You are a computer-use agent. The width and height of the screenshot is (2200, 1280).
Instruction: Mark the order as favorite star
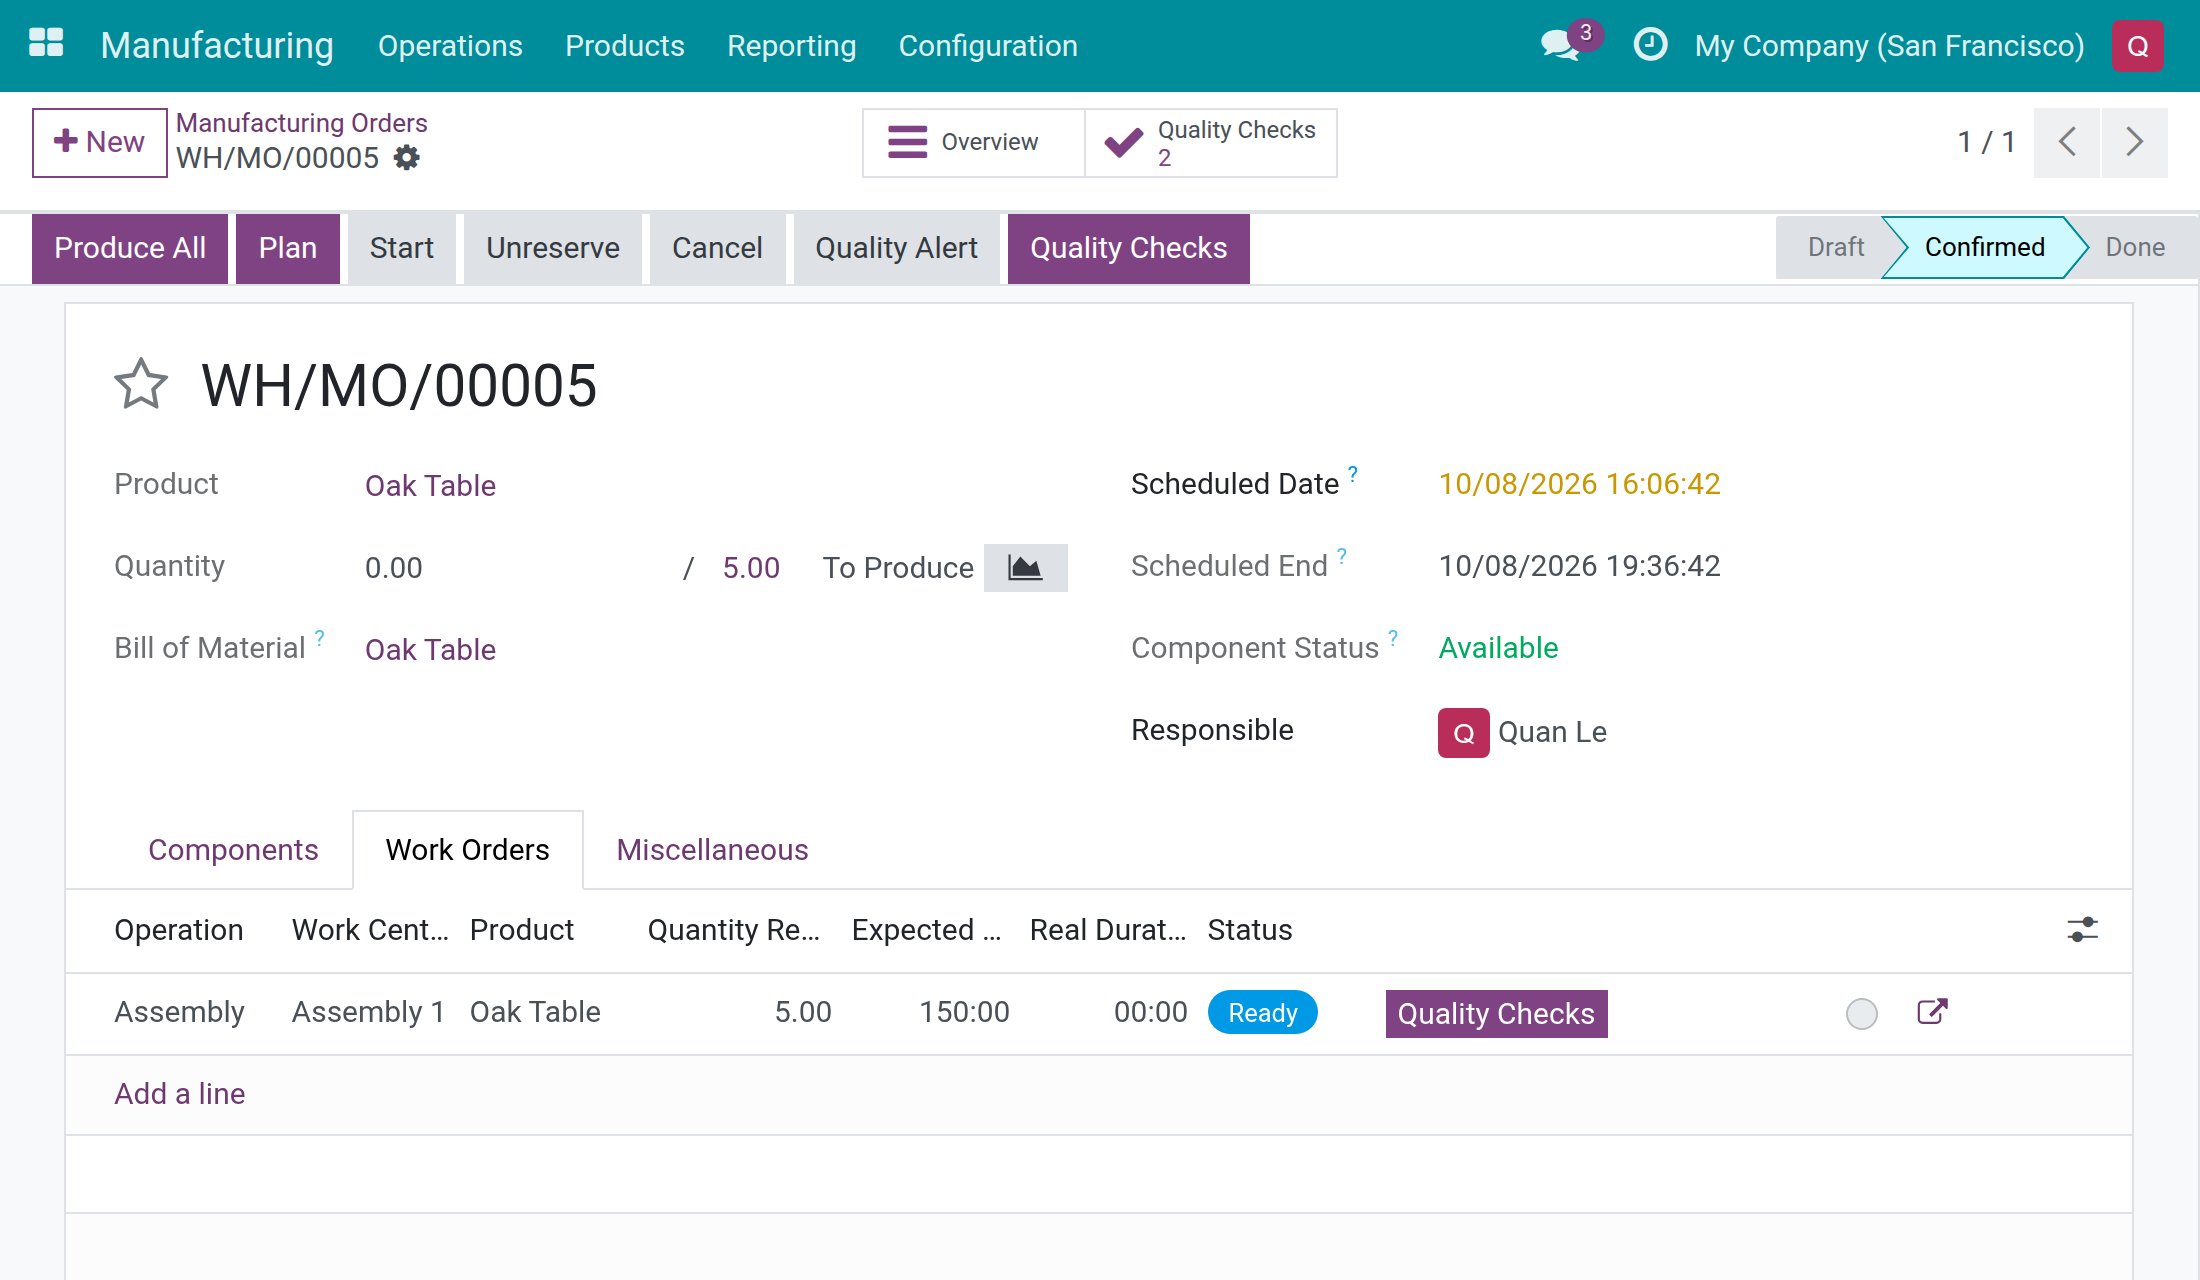(x=141, y=385)
